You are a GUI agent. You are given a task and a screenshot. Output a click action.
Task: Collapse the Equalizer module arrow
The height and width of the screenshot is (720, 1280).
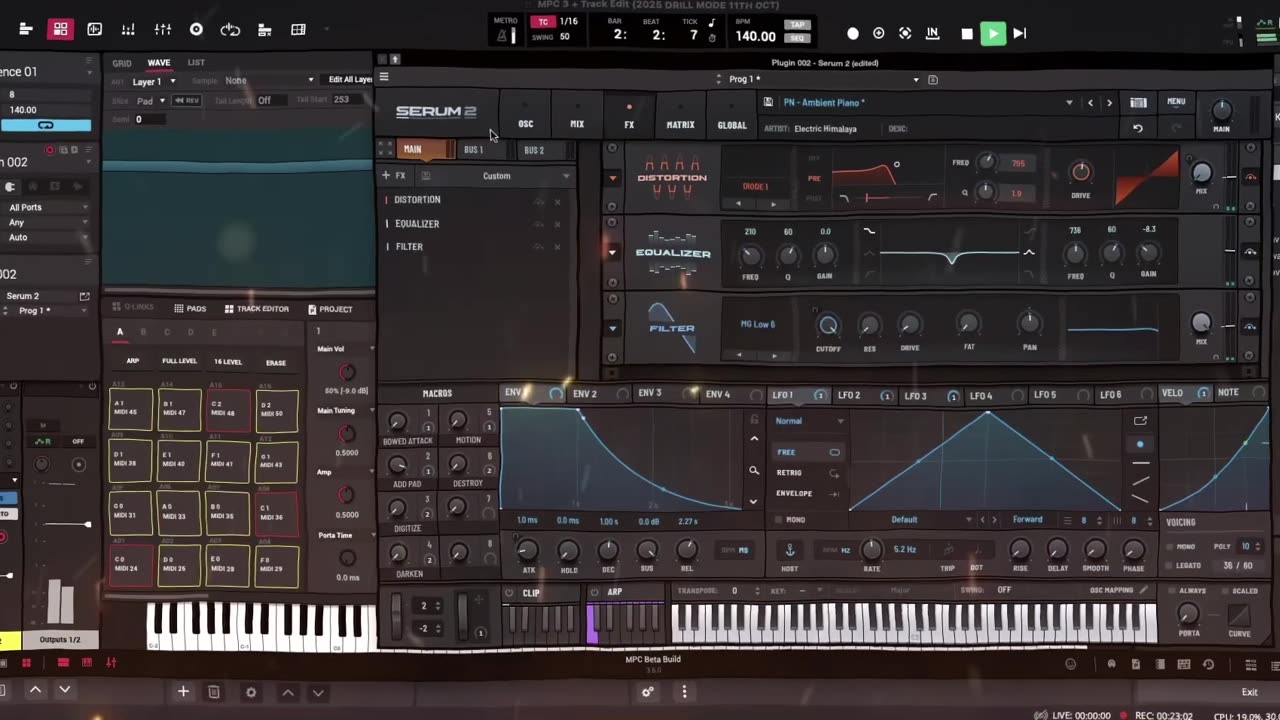point(613,253)
